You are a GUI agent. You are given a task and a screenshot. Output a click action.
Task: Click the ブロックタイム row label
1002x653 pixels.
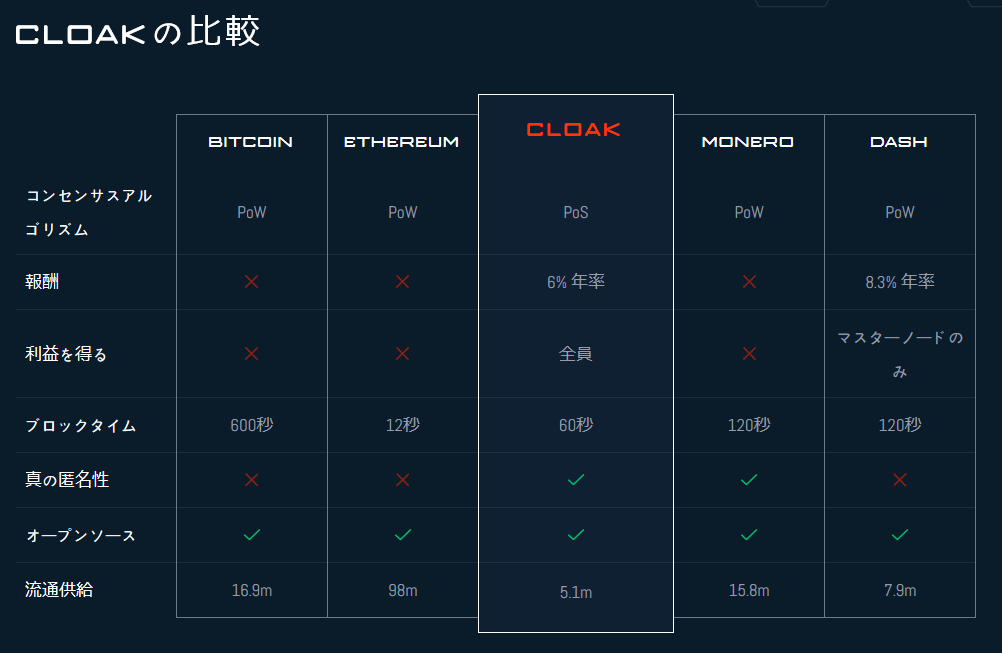pyautogui.click(x=81, y=426)
